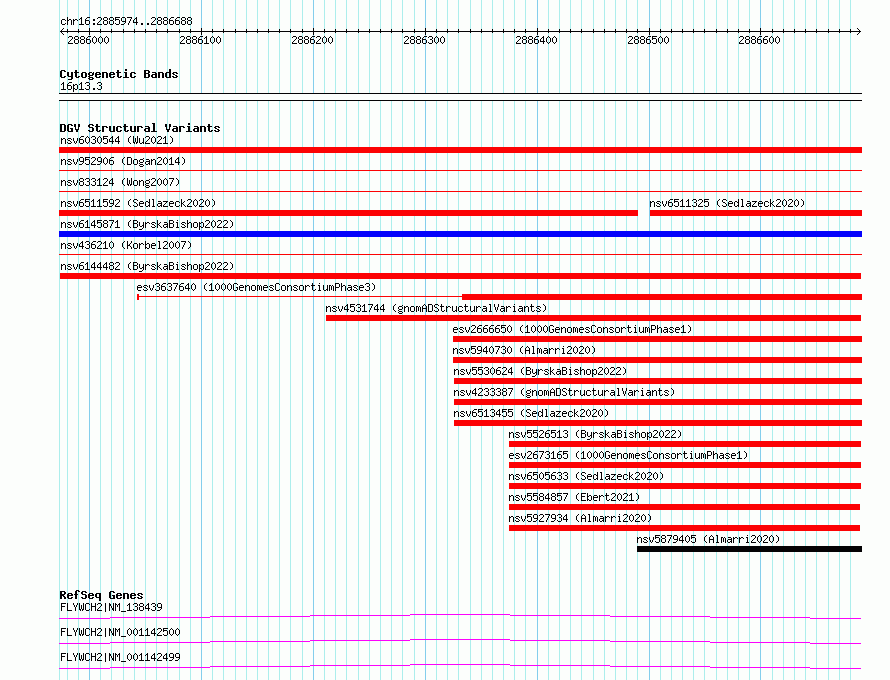The height and width of the screenshot is (680, 890).
Task: Select the nsv5940730 (Almarri2020) label
Action: pyautogui.click(x=524, y=350)
